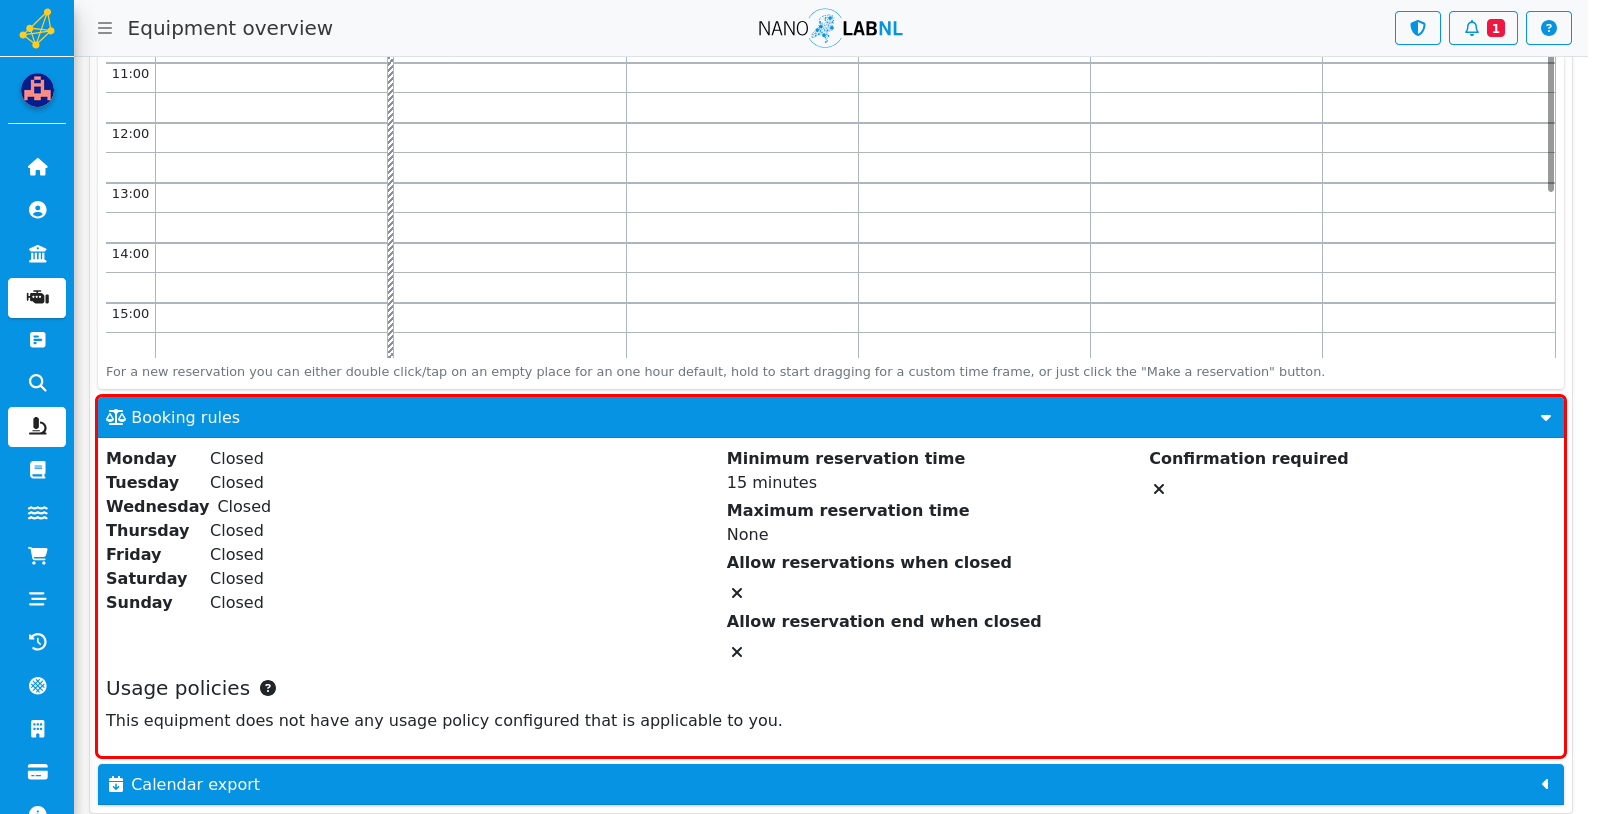The height and width of the screenshot is (814, 1600).
Task: Click the '15 minutes' value
Action: [x=772, y=482]
